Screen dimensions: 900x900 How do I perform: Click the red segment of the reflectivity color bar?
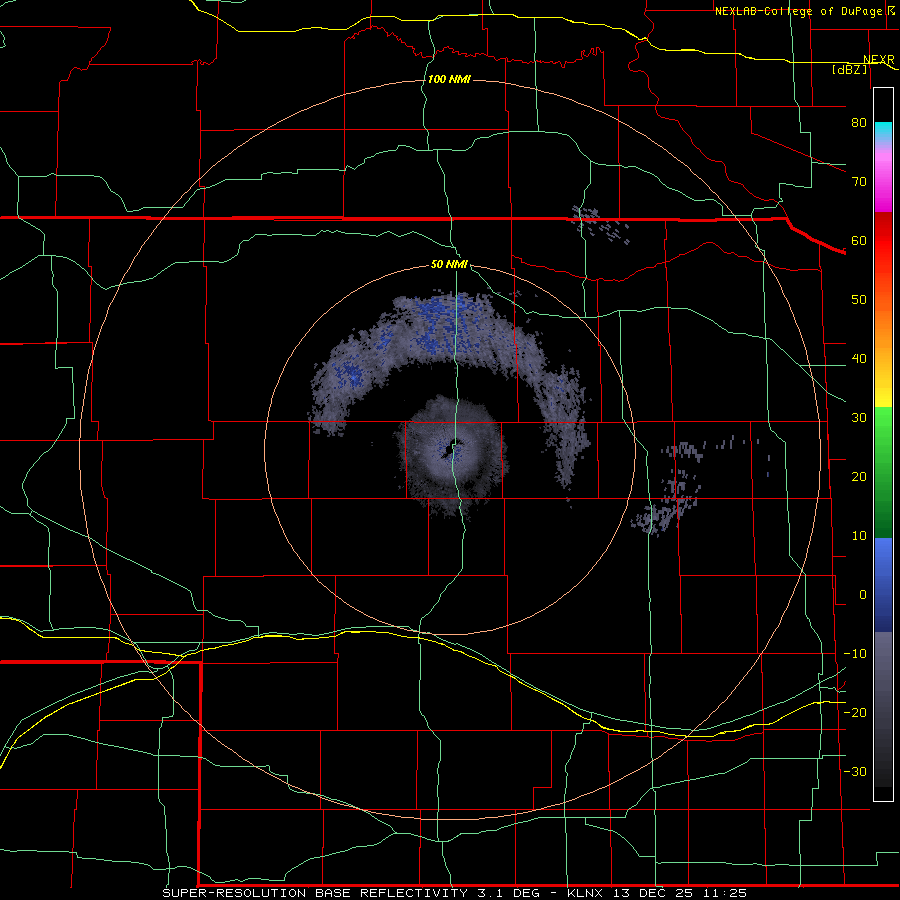click(x=883, y=241)
